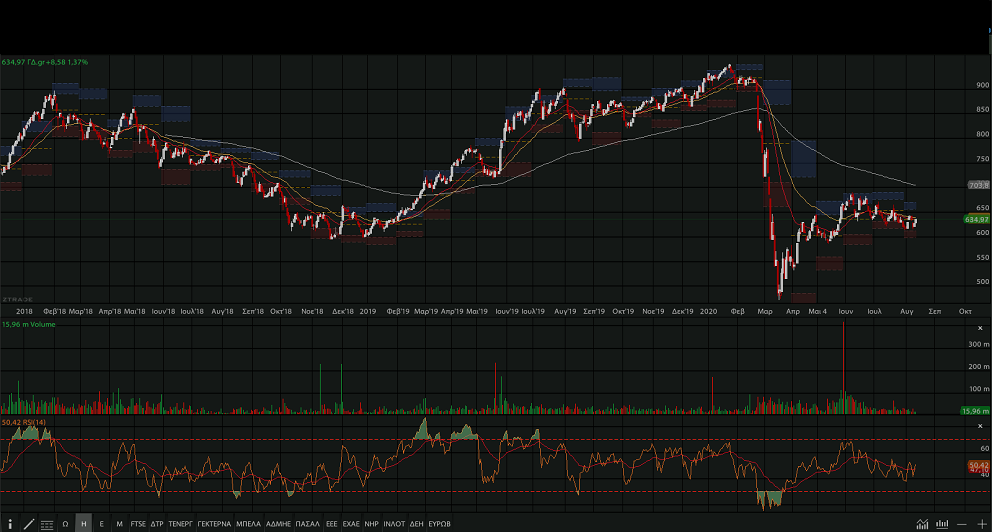993x532 pixels.
Task: Select the ΕΥΡΩΒ symbol shortcut
Action: [x=439, y=524]
